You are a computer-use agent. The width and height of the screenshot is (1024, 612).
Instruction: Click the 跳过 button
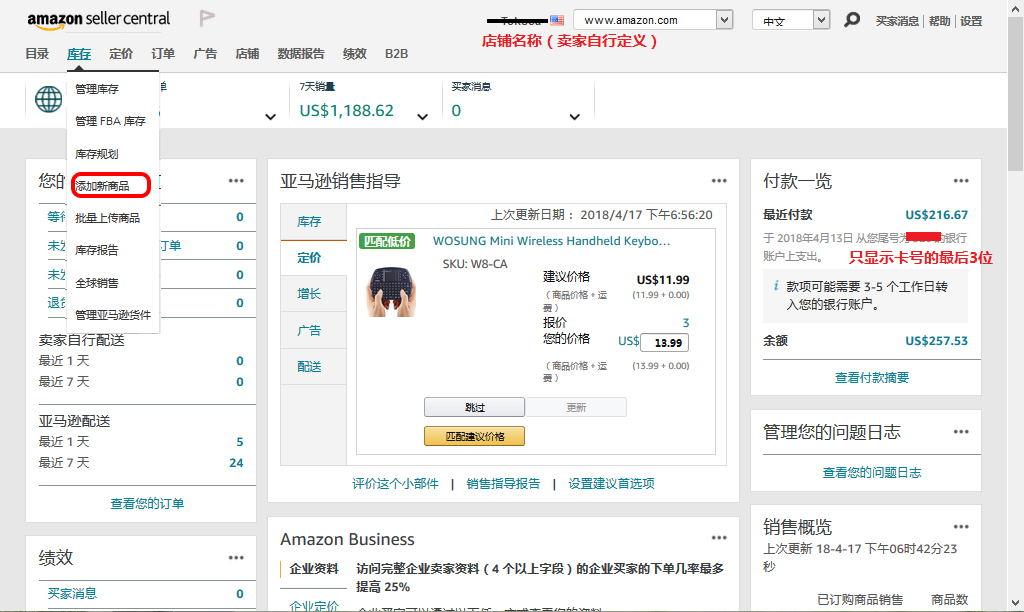pos(475,407)
